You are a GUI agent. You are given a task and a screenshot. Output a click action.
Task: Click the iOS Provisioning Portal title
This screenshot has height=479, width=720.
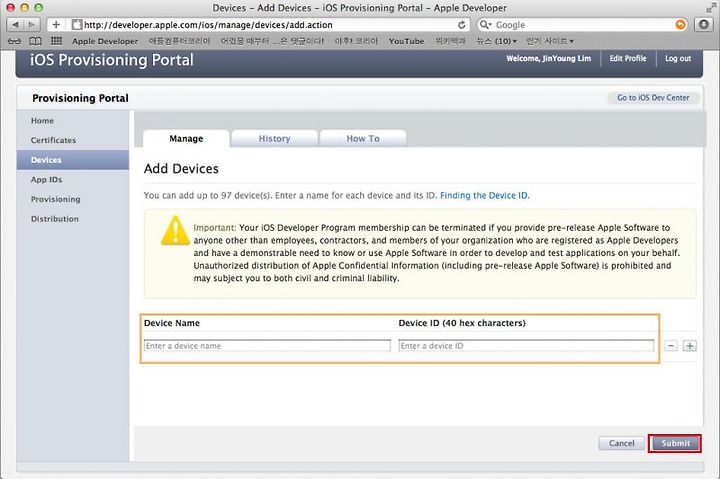[112, 60]
